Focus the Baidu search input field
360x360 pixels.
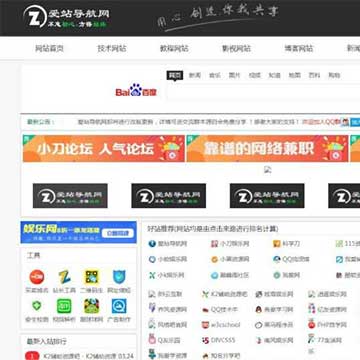tap(263, 91)
